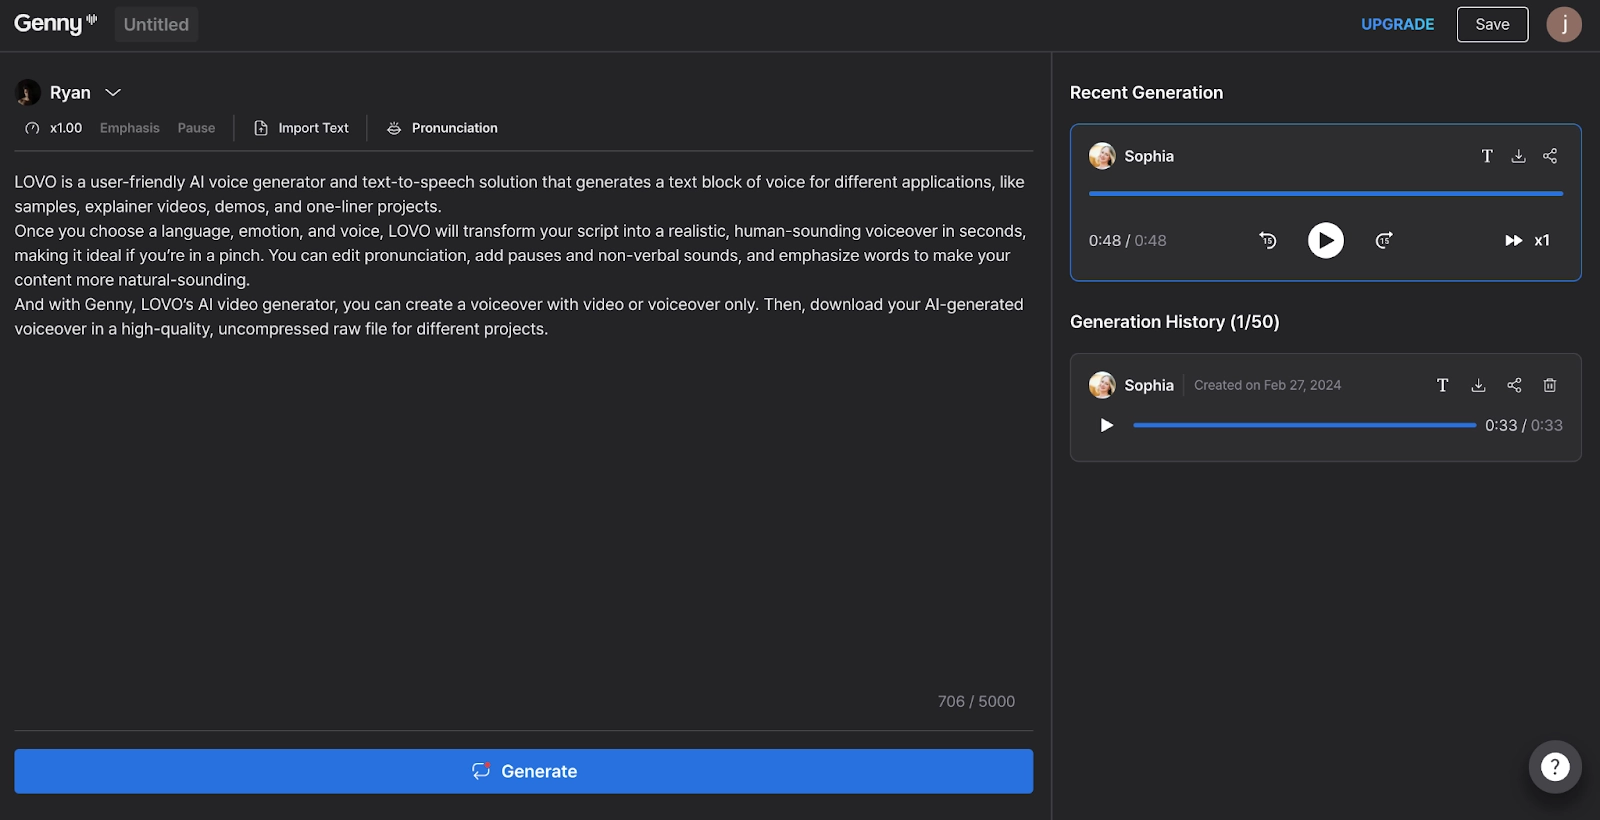Click the 706 / 5000 character counter

tap(976, 701)
